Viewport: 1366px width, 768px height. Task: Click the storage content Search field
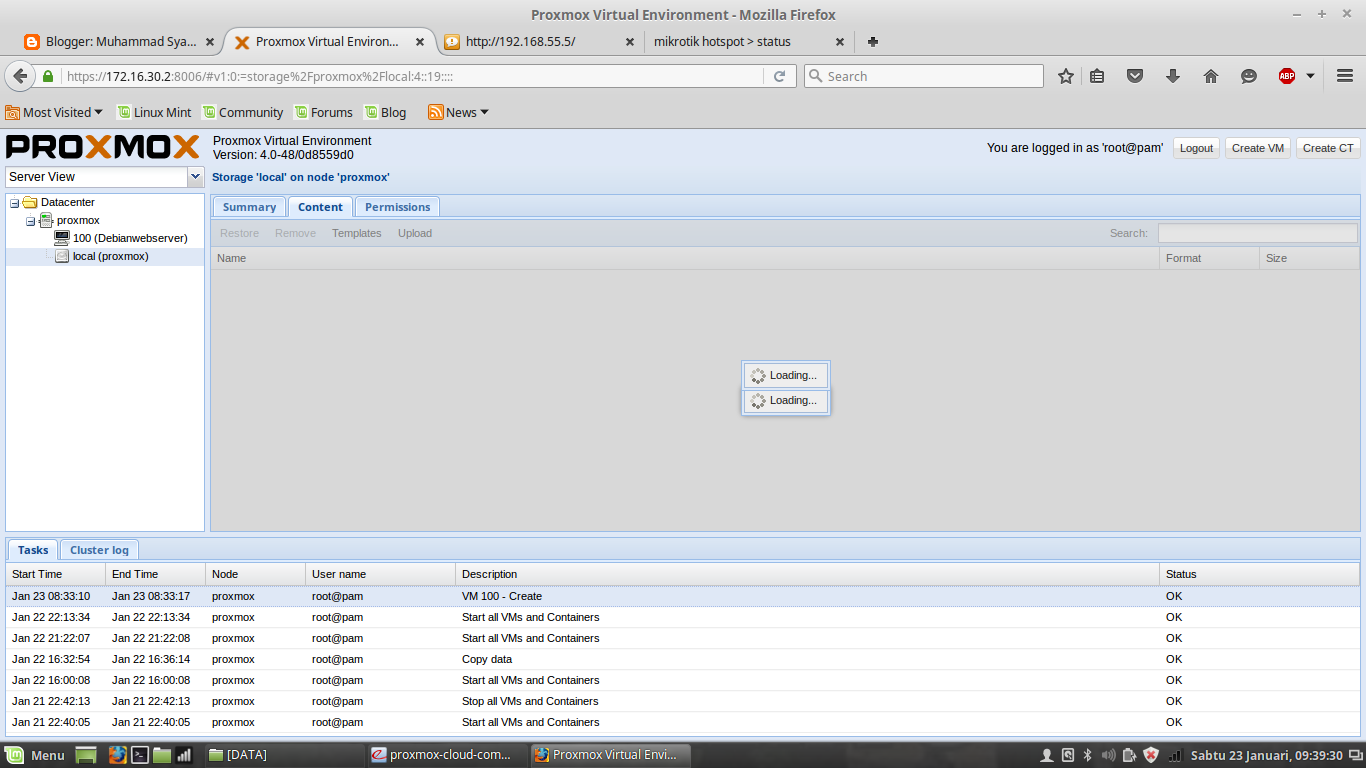pos(1258,233)
